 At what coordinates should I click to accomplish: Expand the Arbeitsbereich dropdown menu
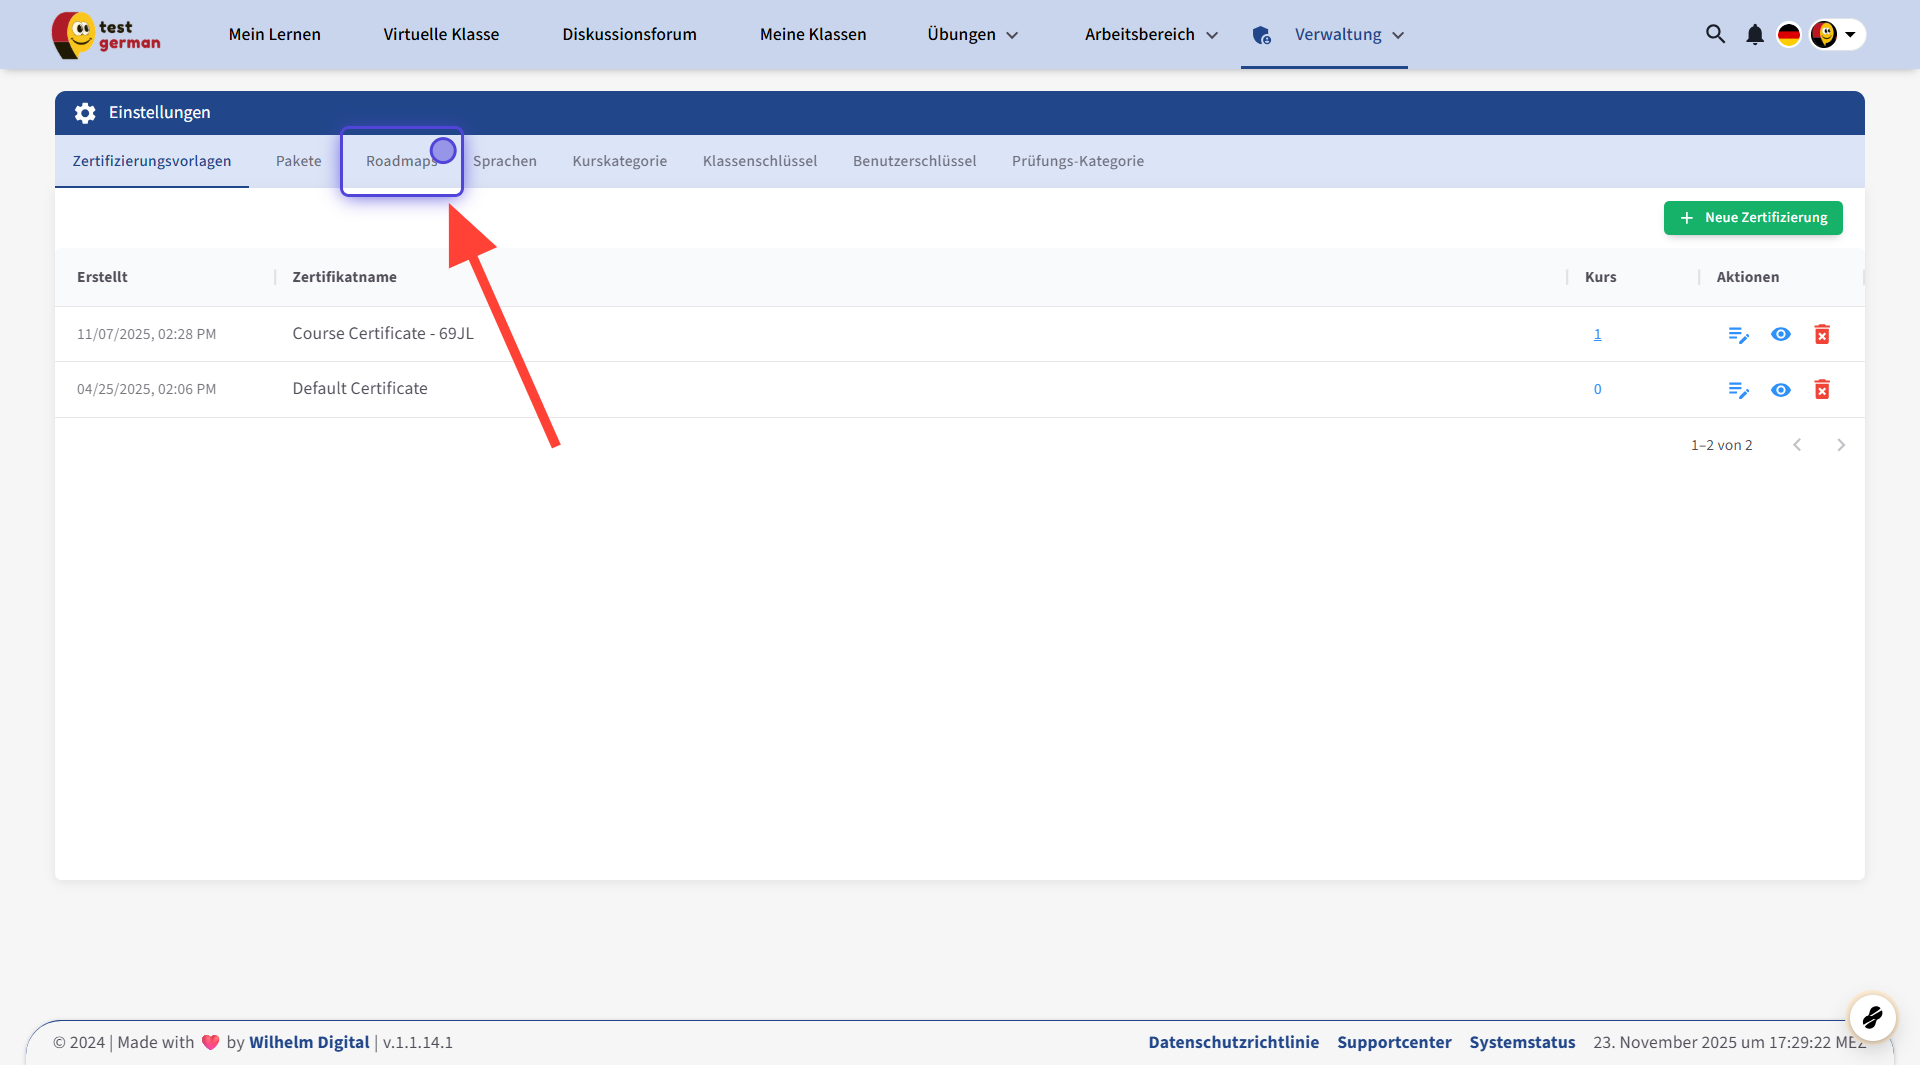(1151, 35)
